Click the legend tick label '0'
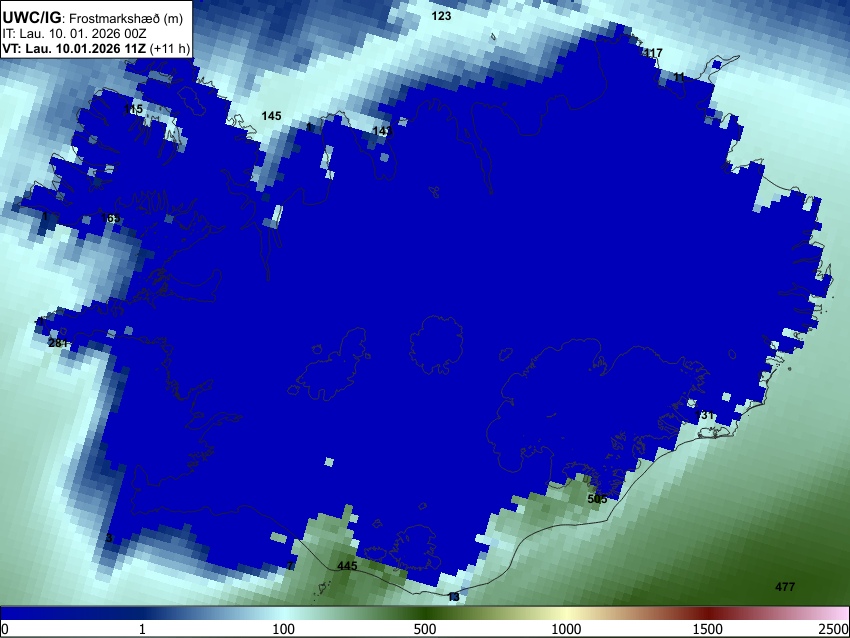This screenshot has width=850, height=638. point(5,629)
